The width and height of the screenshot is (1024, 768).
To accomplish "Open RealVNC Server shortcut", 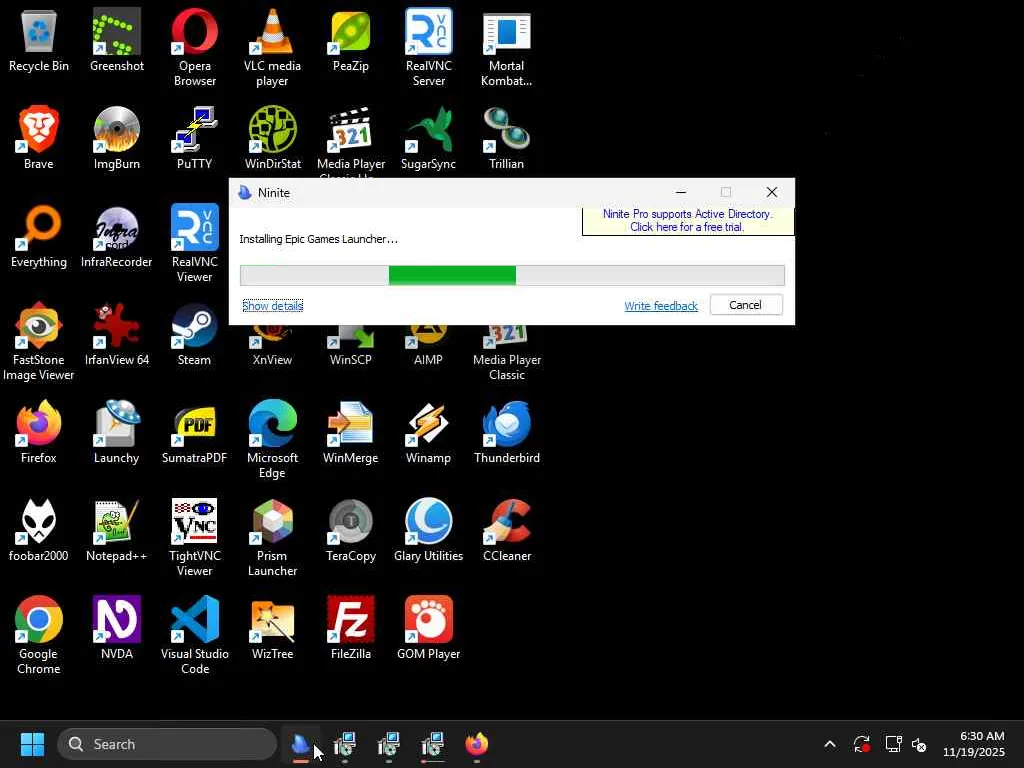I will point(428,47).
